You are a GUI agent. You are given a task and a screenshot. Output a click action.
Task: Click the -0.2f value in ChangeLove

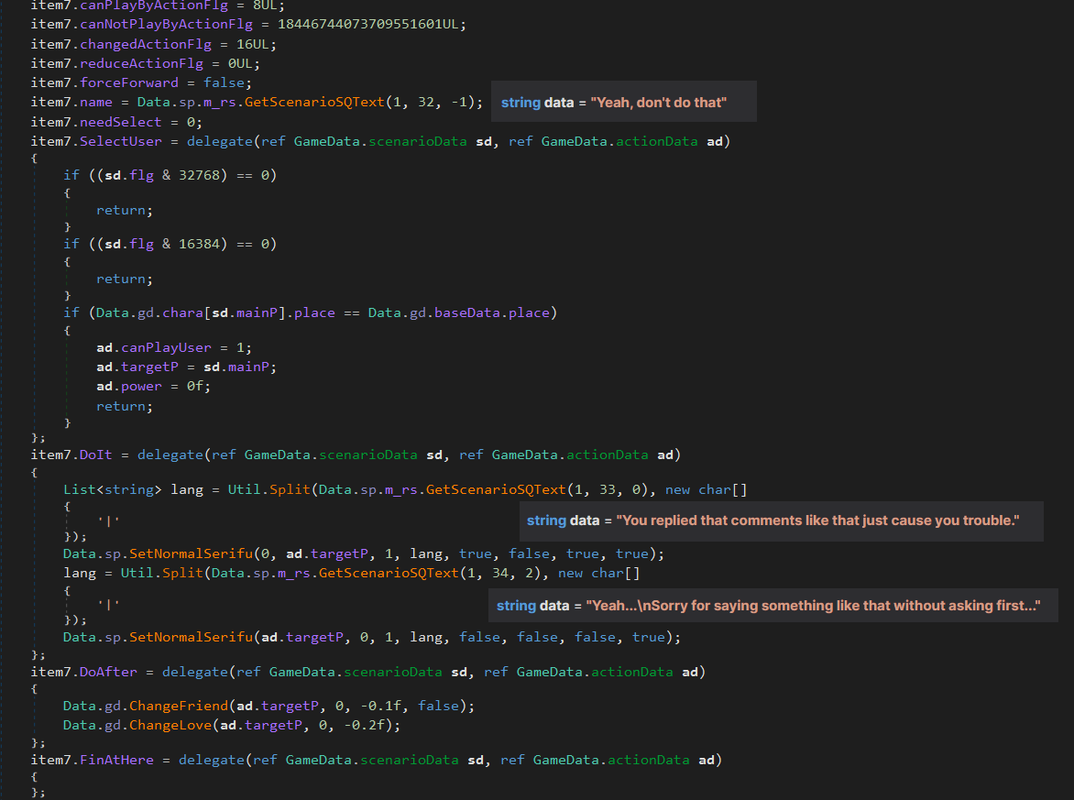coord(364,725)
